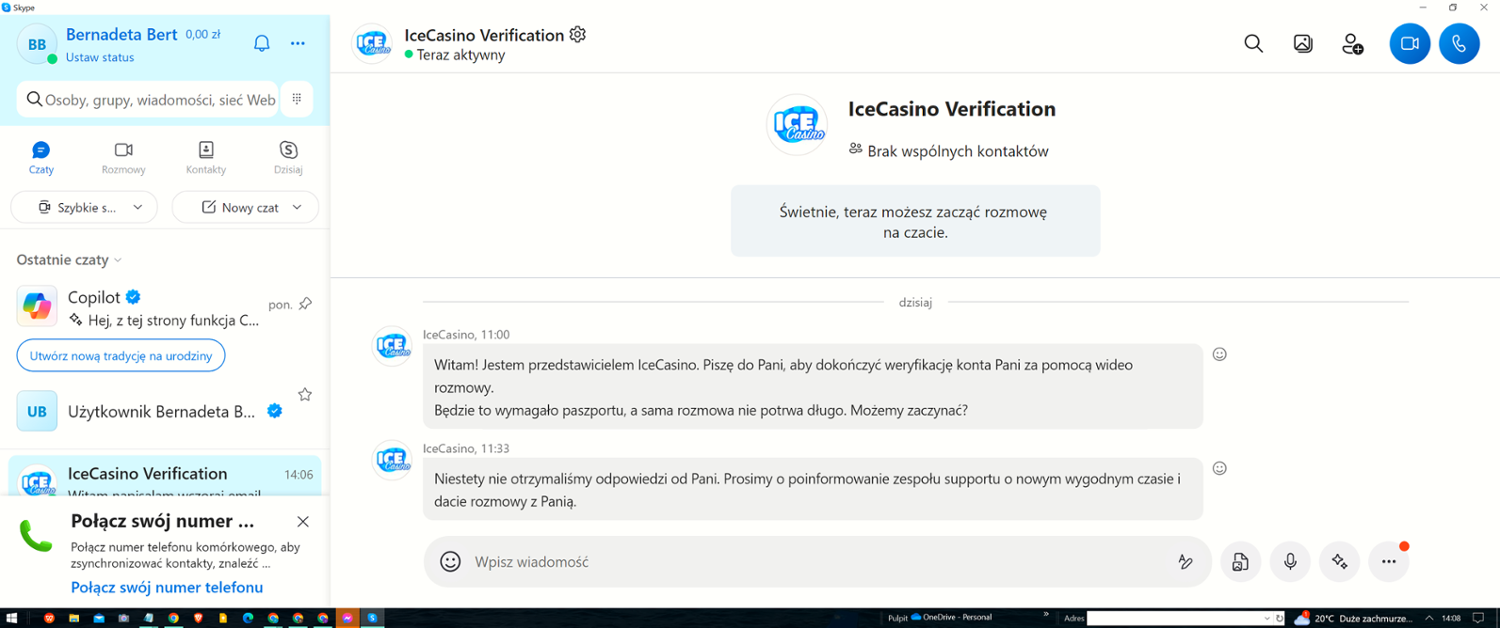
Task: Search within this conversation
Action: tap(1253, 44)
